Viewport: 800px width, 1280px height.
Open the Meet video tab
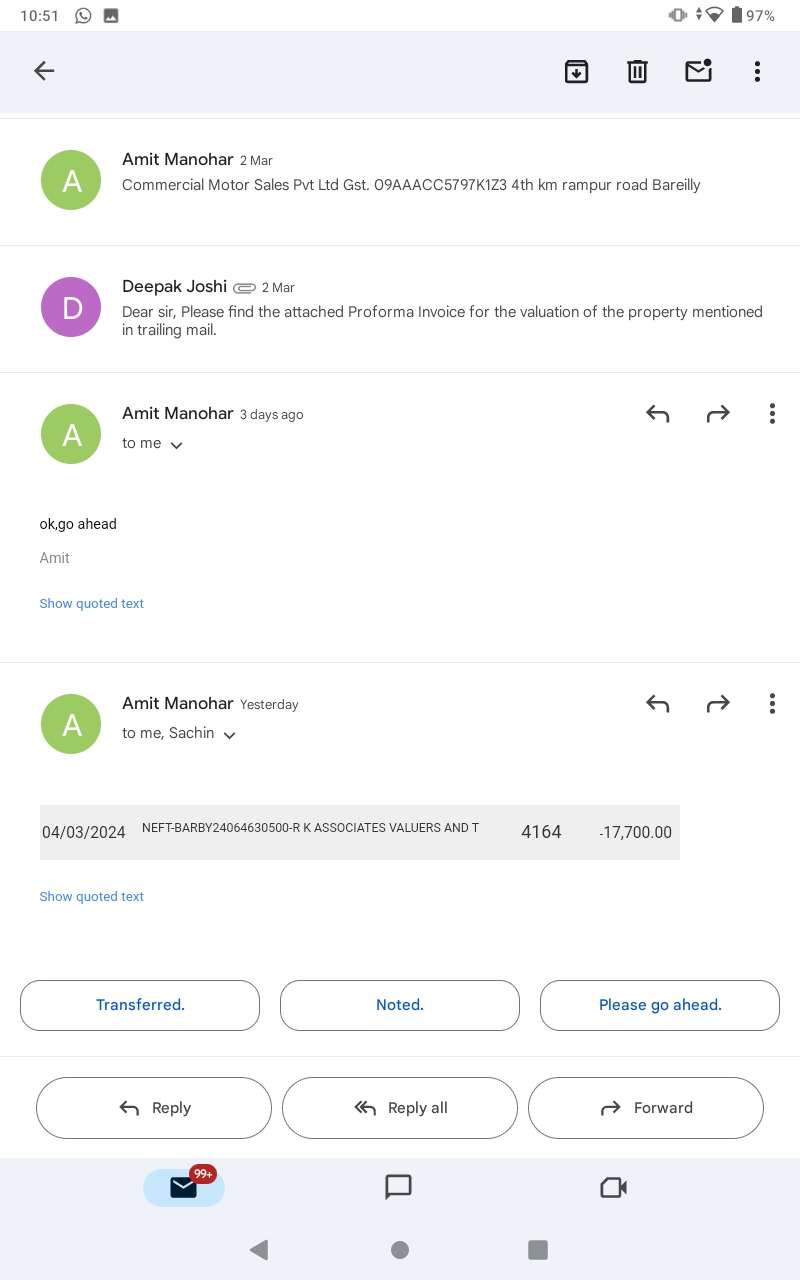click(613, 1187)
